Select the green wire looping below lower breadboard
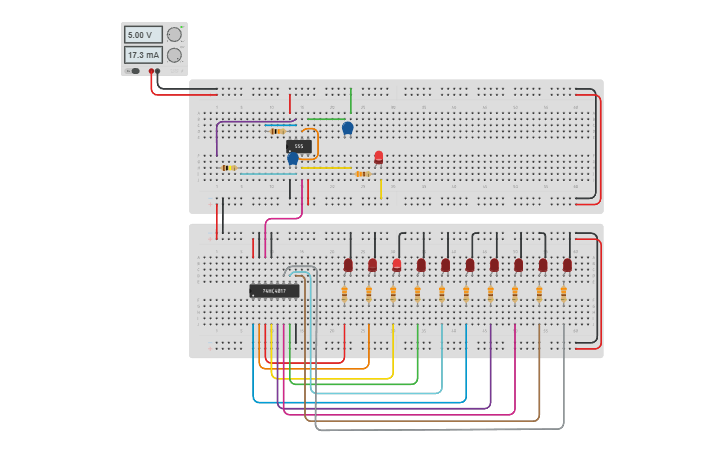Viewport: 725px width, 453px height. pyautogui.click(x=354, y=384)
